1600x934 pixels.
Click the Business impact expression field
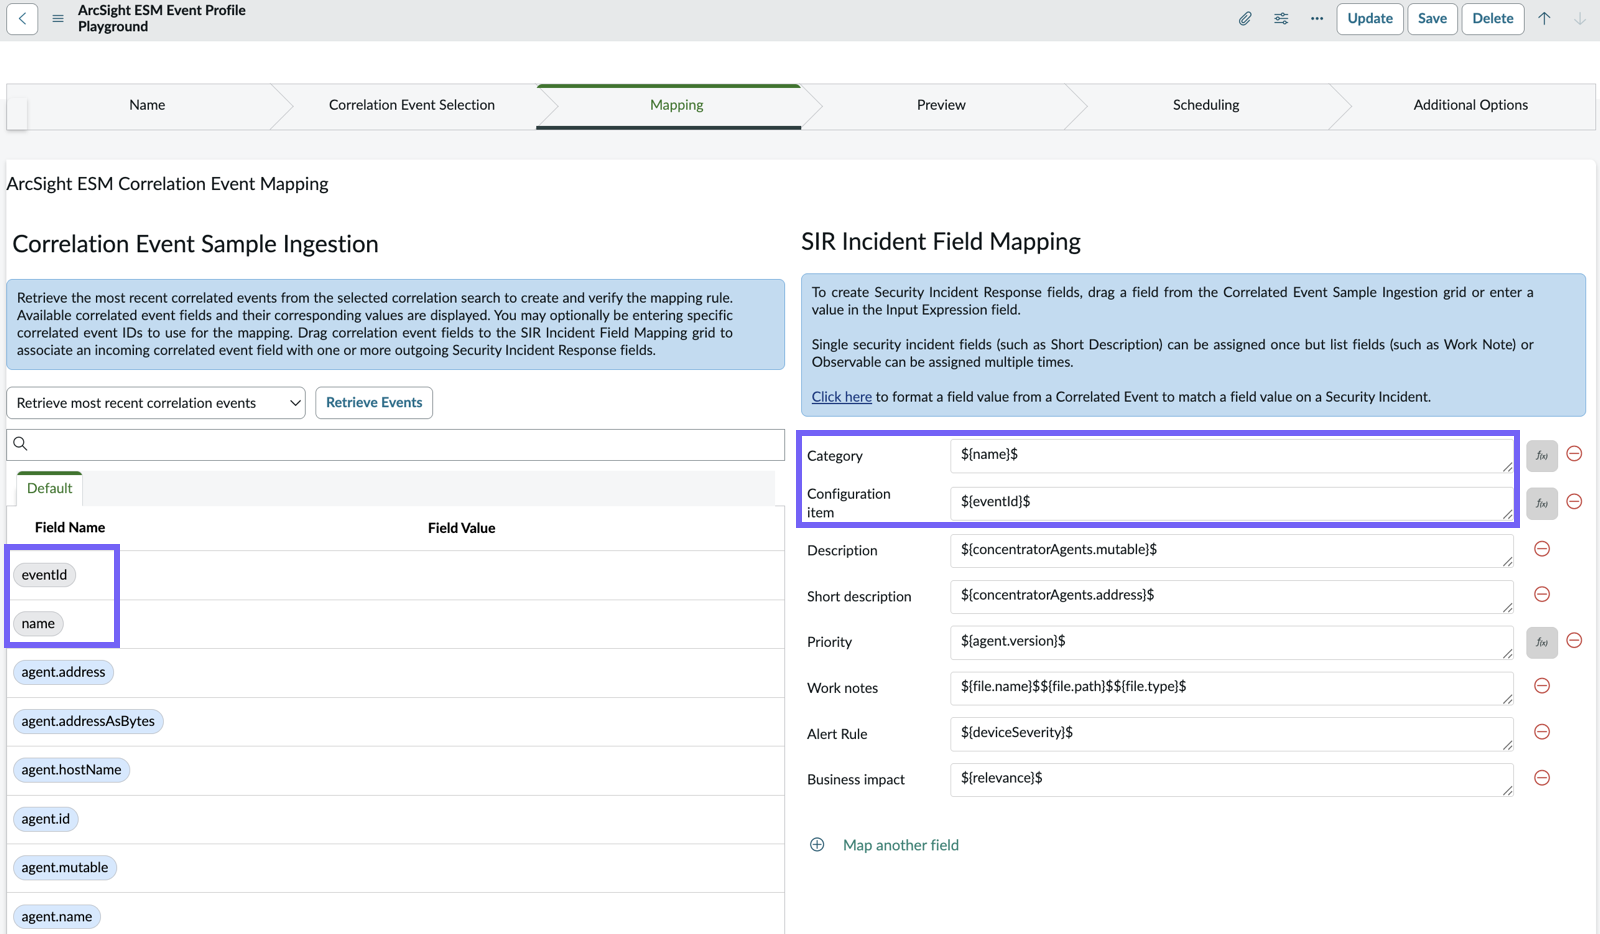point(1231,780)
